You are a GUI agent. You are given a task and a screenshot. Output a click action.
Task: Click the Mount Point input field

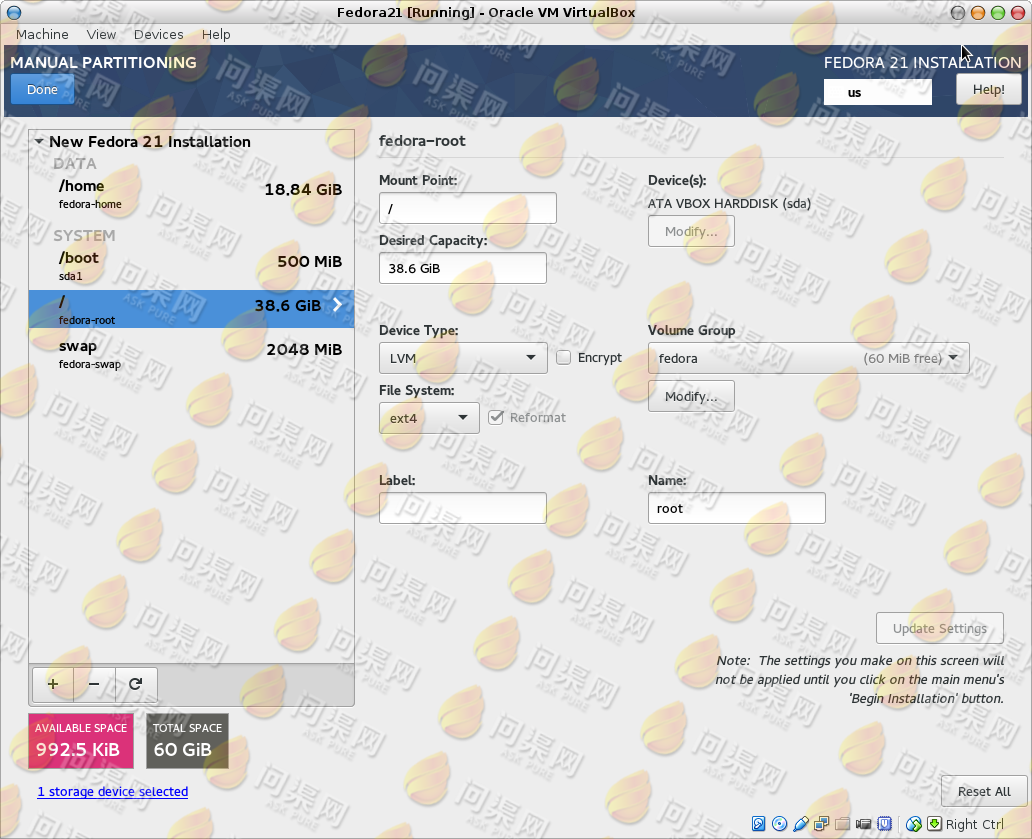point(468,209)
